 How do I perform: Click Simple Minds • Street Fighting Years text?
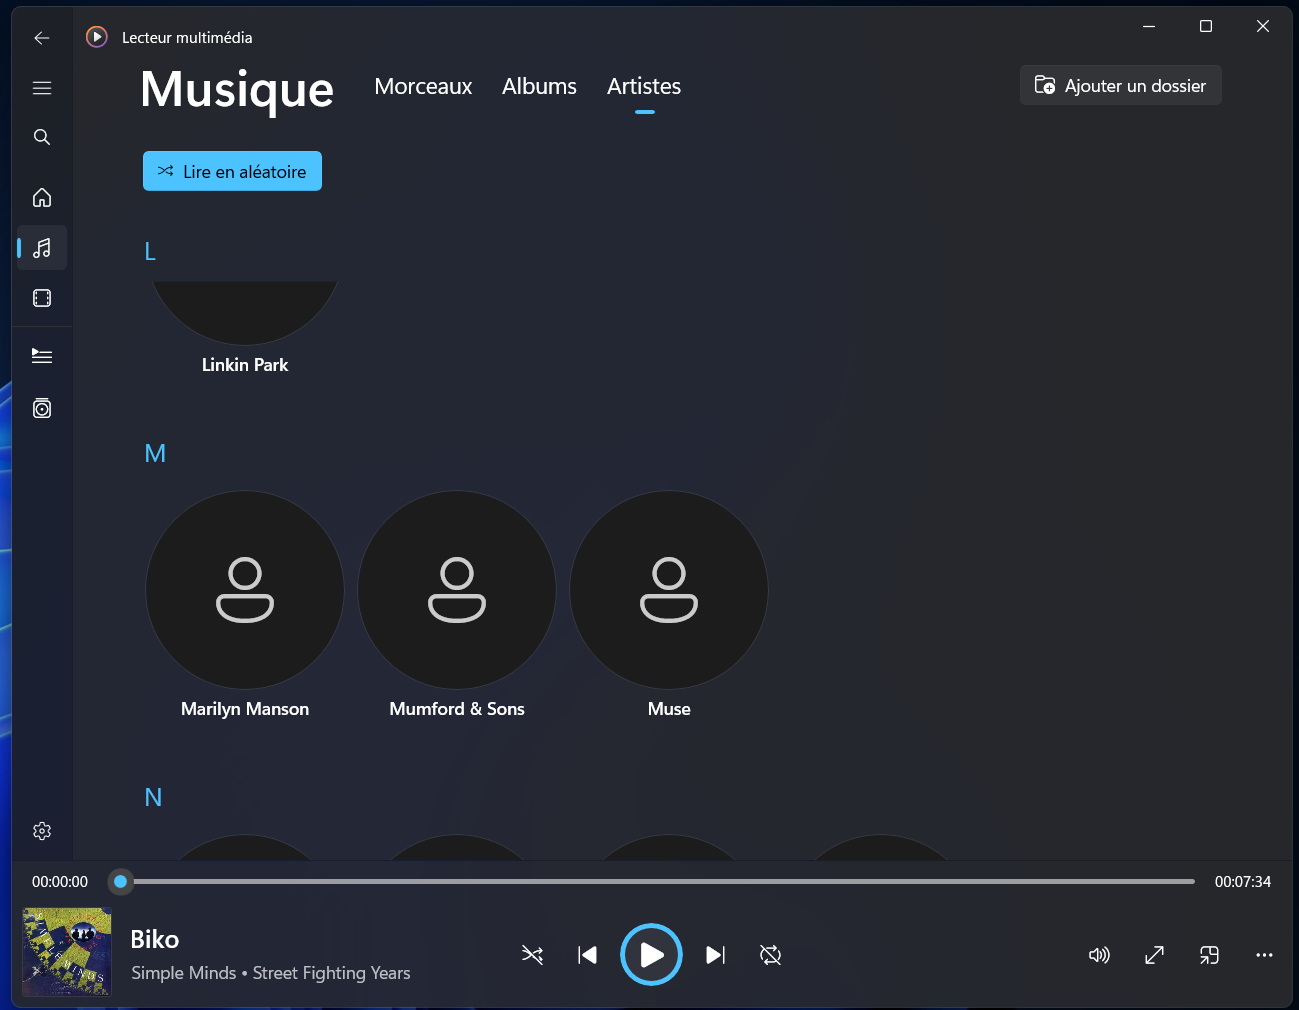tap(271, 973)
